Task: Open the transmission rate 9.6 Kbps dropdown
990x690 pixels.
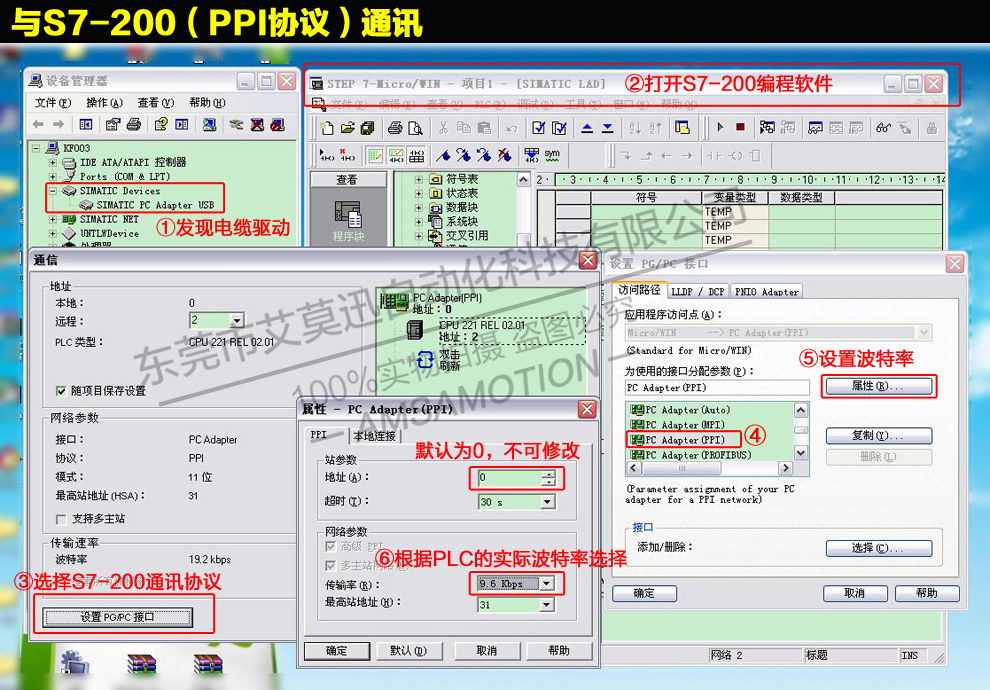Action: [546, 584]
